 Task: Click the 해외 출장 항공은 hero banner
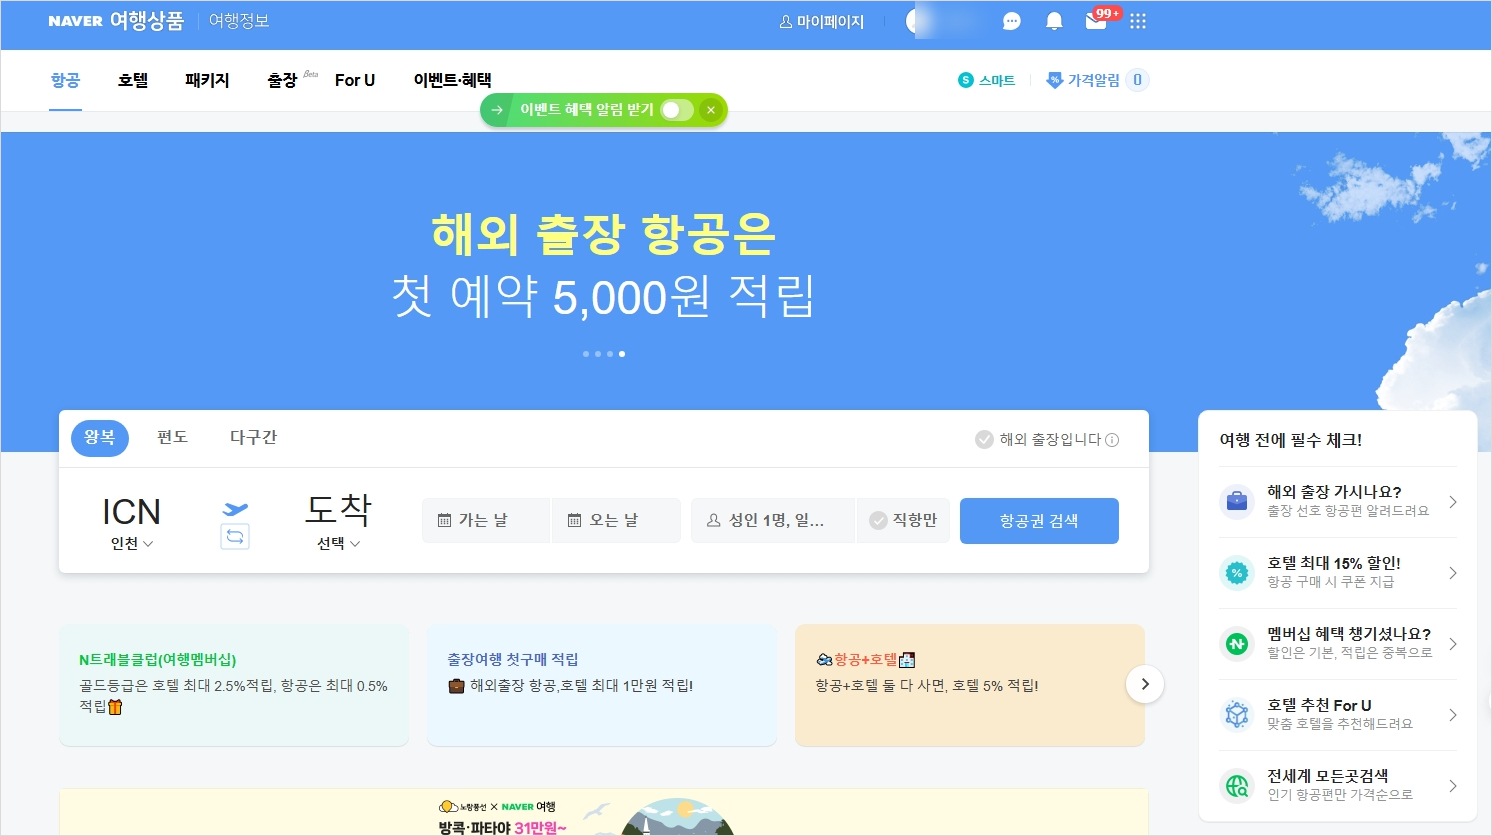coord(603,265)
